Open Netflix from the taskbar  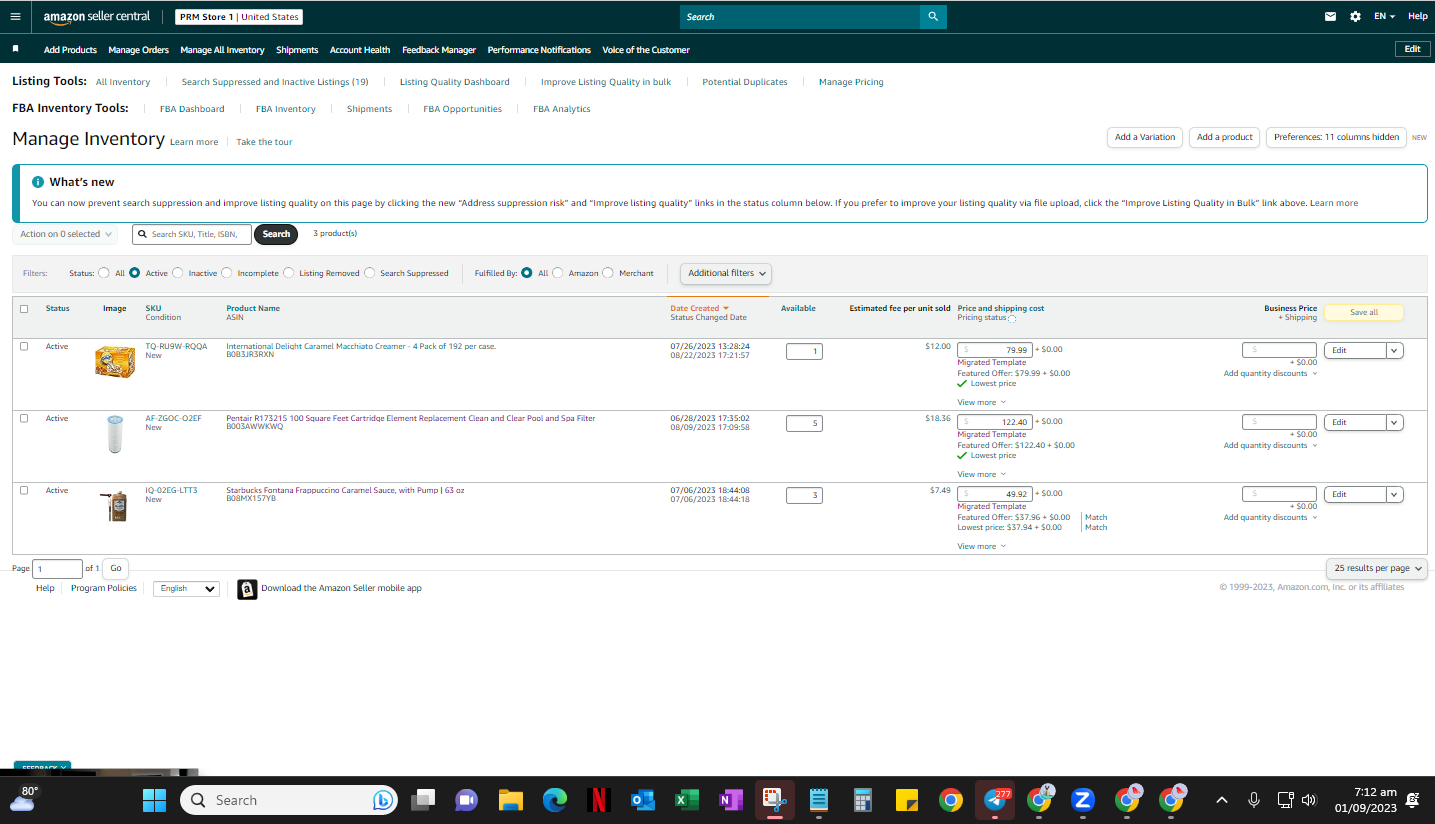[x=599, y=800]
